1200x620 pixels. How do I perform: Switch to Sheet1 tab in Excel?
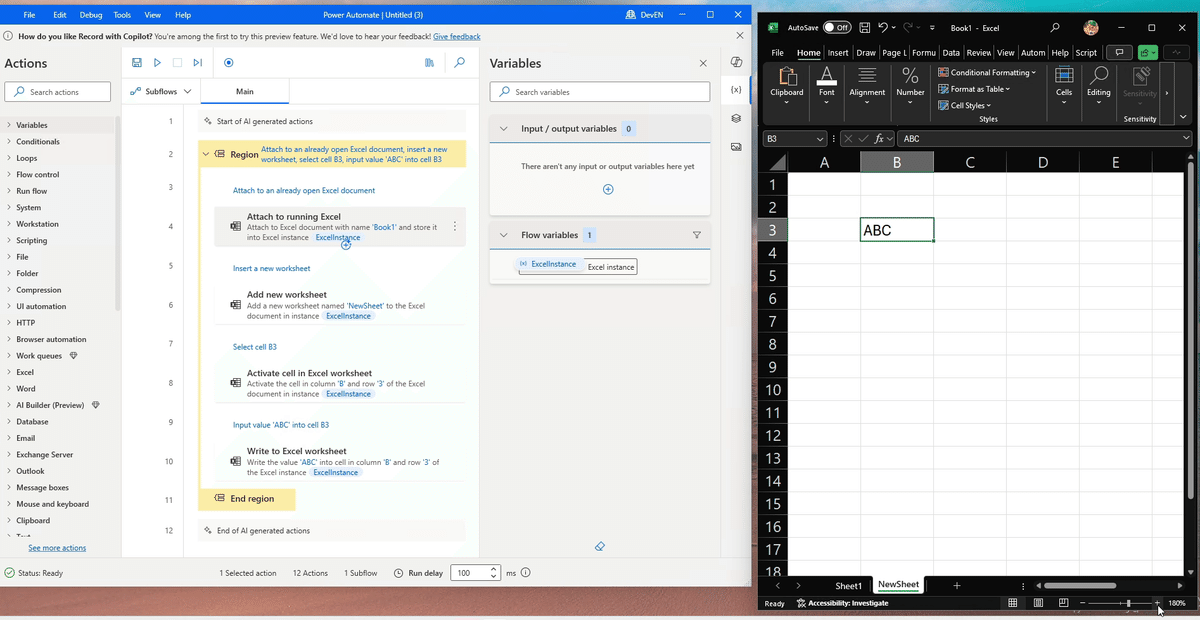848,585
